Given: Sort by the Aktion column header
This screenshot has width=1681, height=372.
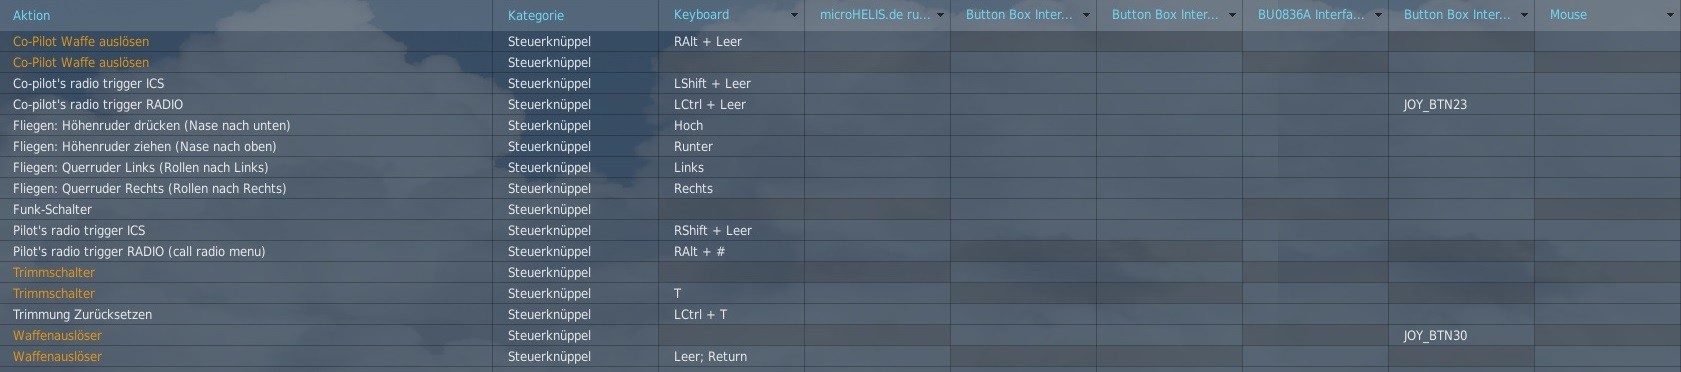Looking at the screenshot, I should [246, 15].
